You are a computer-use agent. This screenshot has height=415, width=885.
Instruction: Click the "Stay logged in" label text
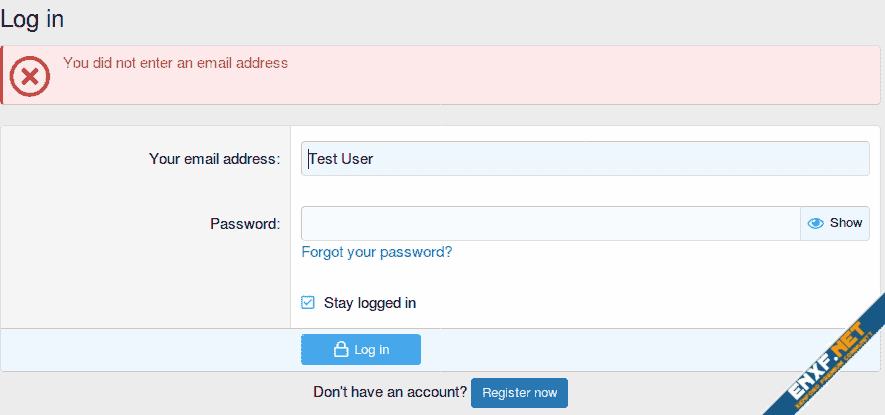tap(369, 303)
